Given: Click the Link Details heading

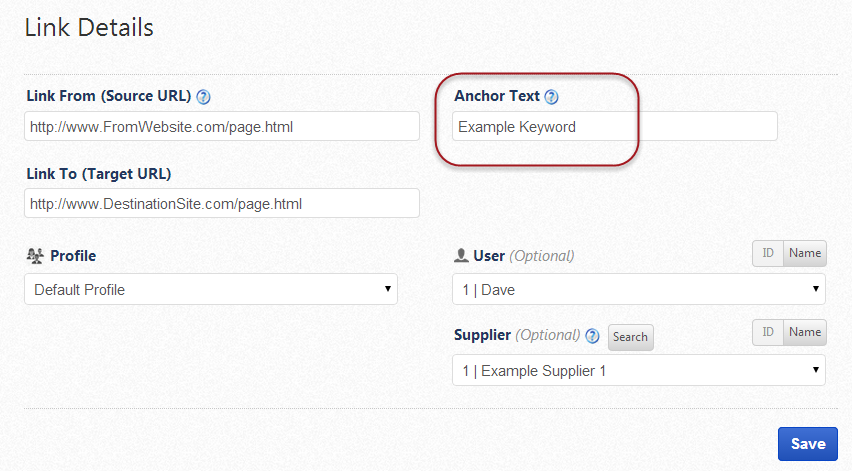Looking at the screenshot, I should (x=89, y=28).
